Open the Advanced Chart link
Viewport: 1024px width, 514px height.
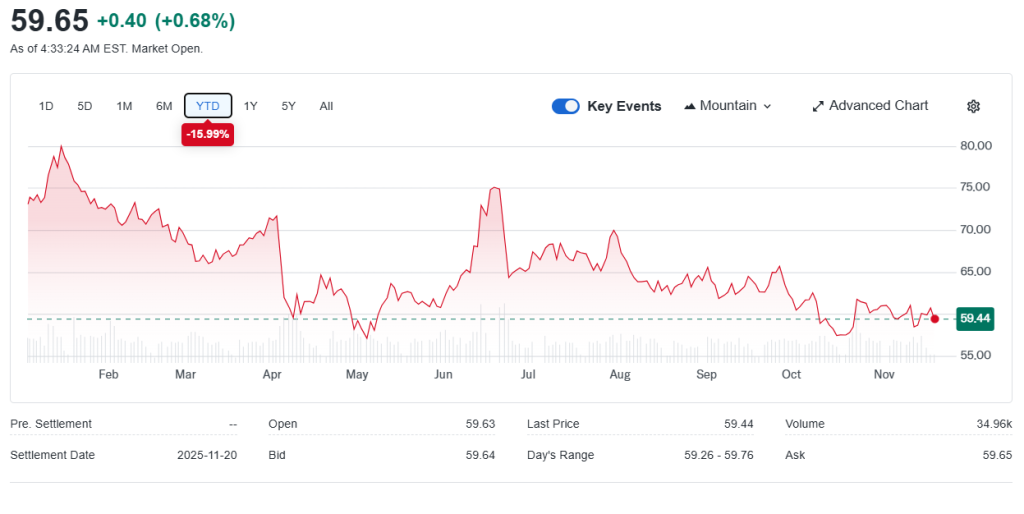pyautogui.click(x=870, y=106)
